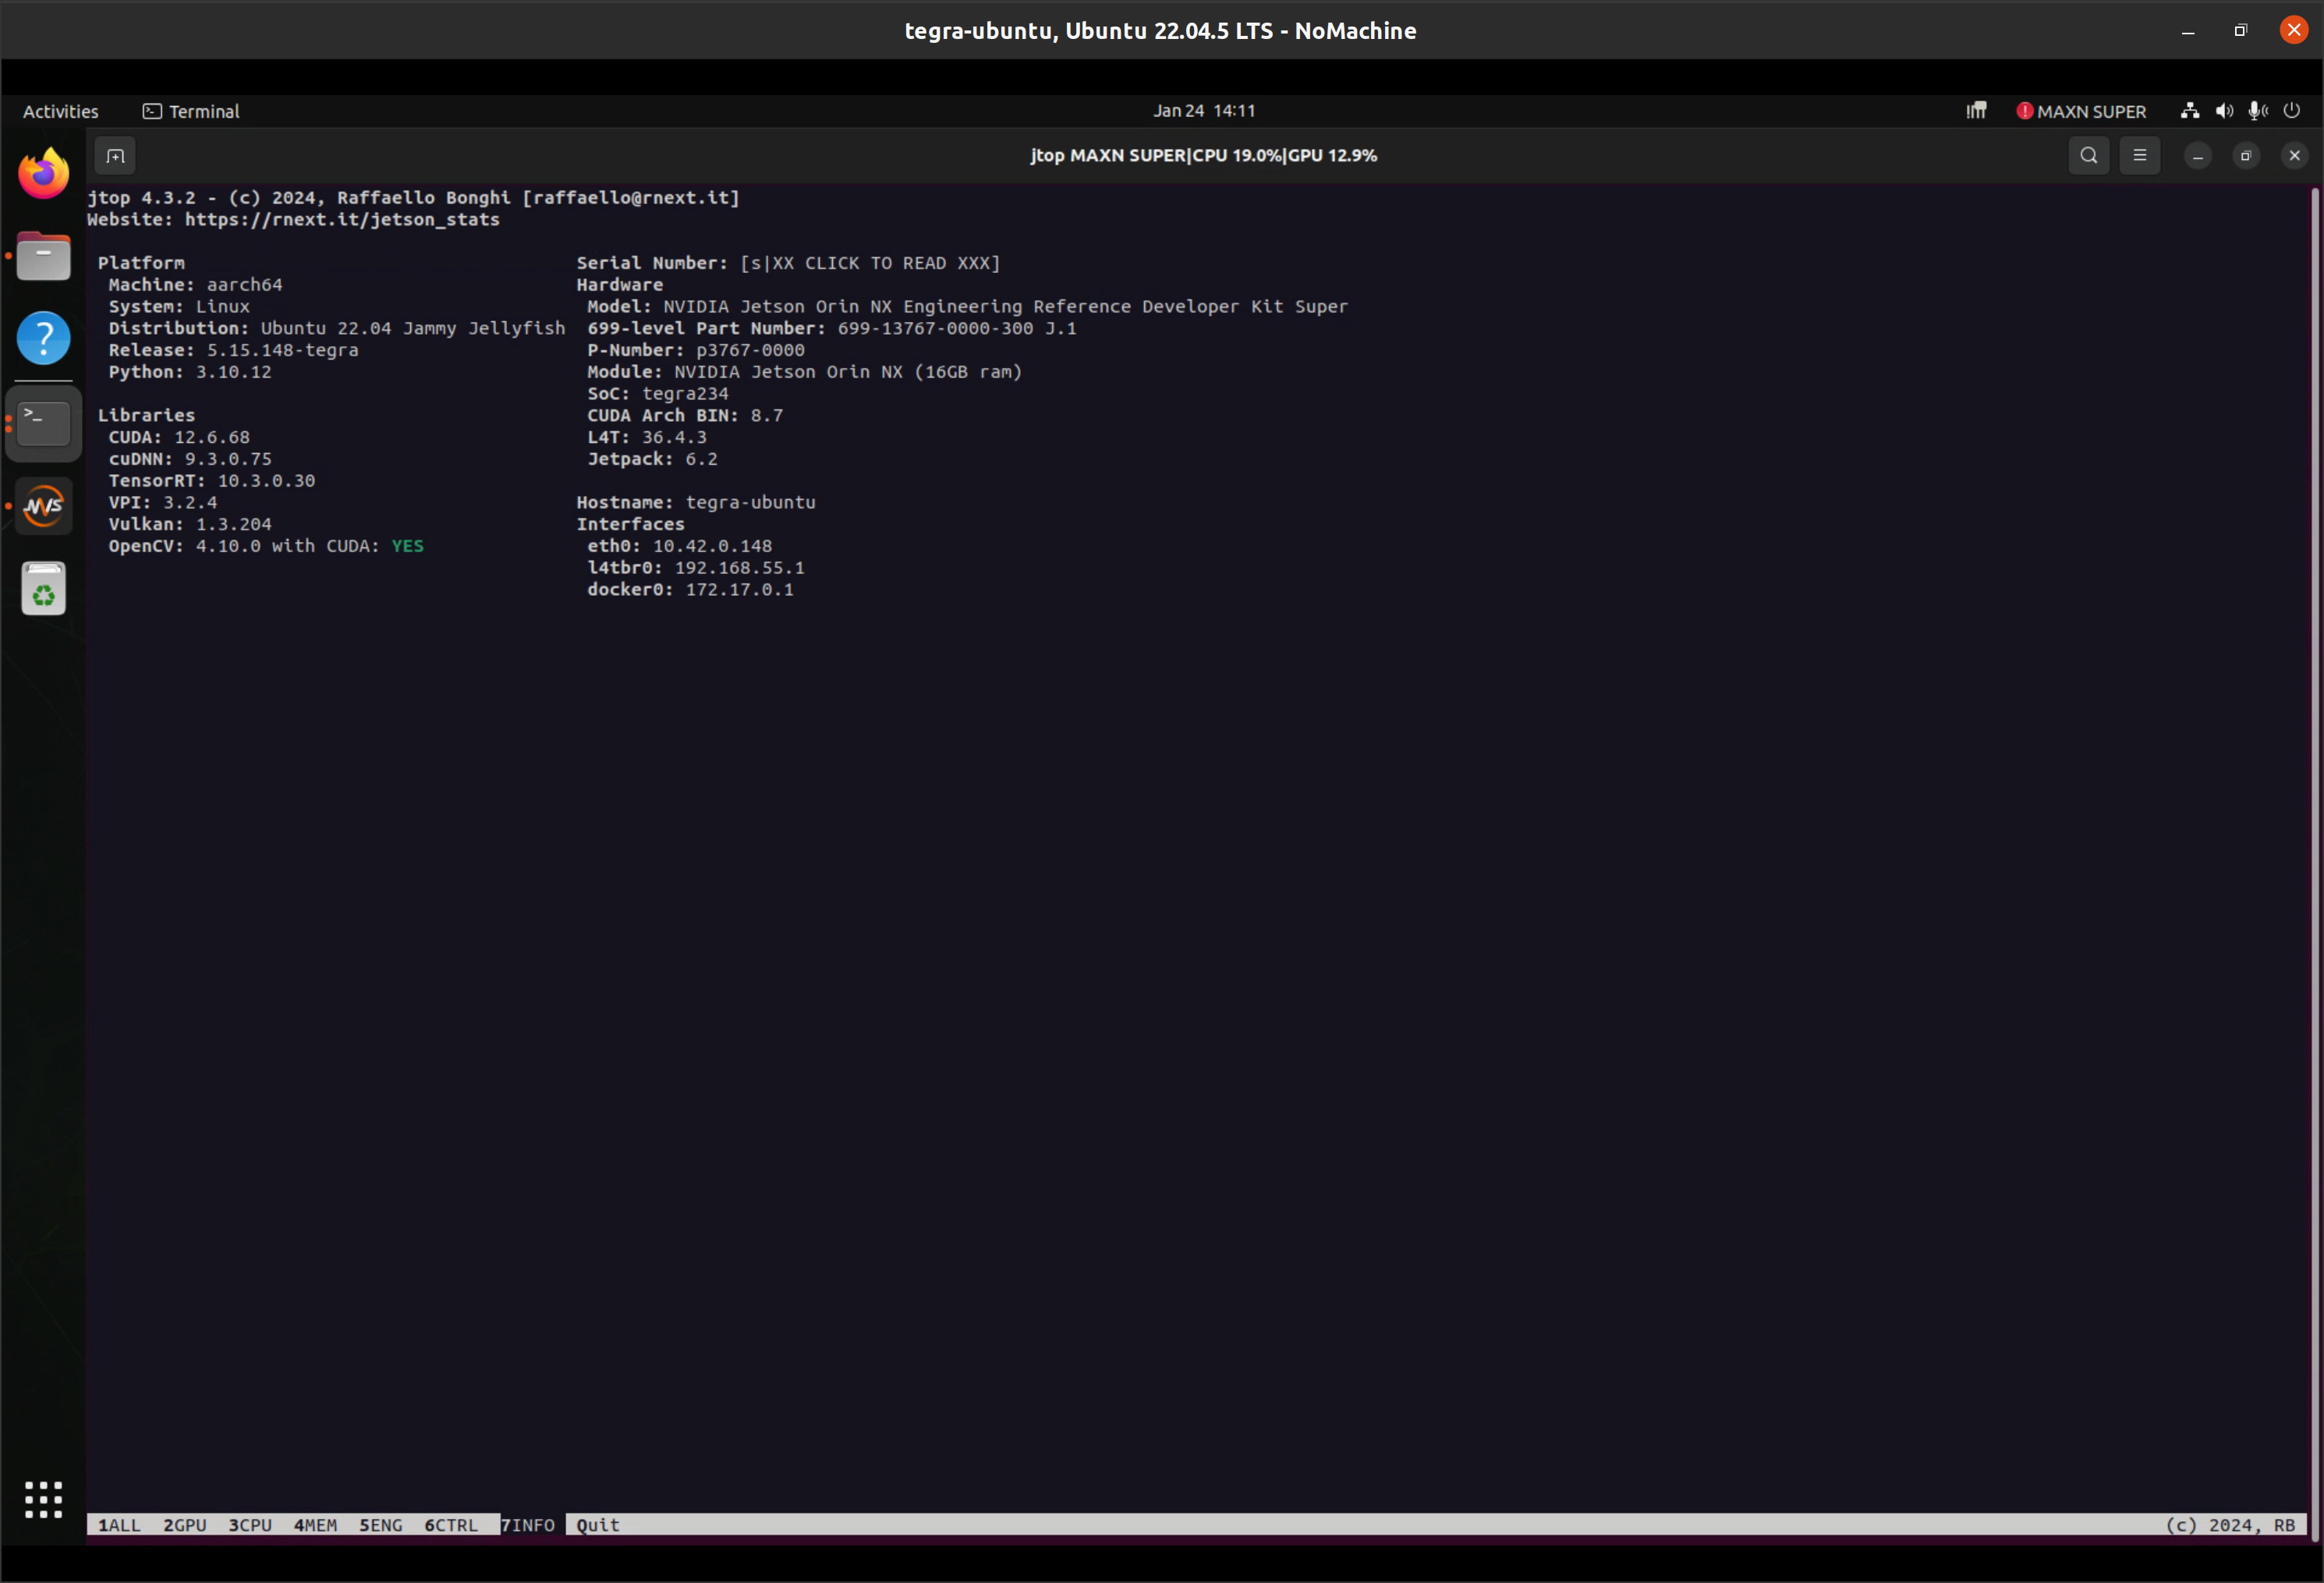This screenshot has height=1583, width=2324.
Task: Go to the 6CTRL tab
Action: (451, 1525)
